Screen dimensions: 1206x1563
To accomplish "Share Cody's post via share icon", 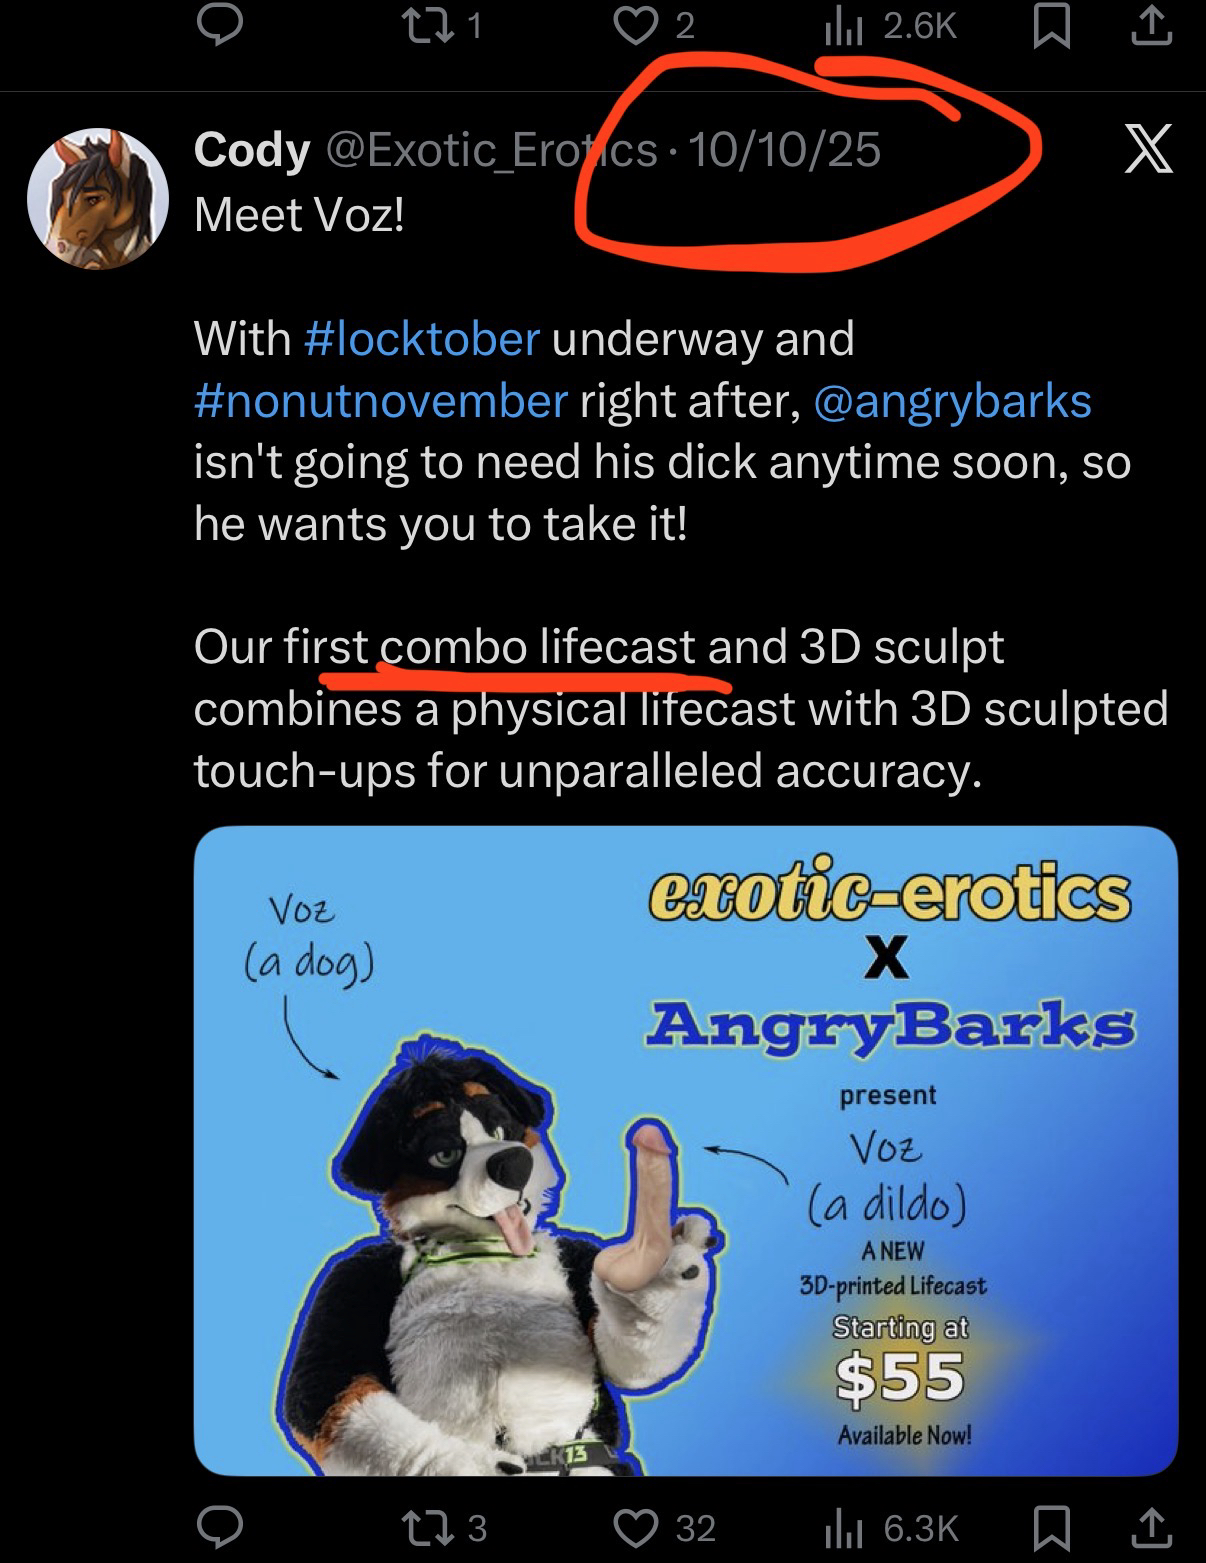I will coord(1150,1527).
